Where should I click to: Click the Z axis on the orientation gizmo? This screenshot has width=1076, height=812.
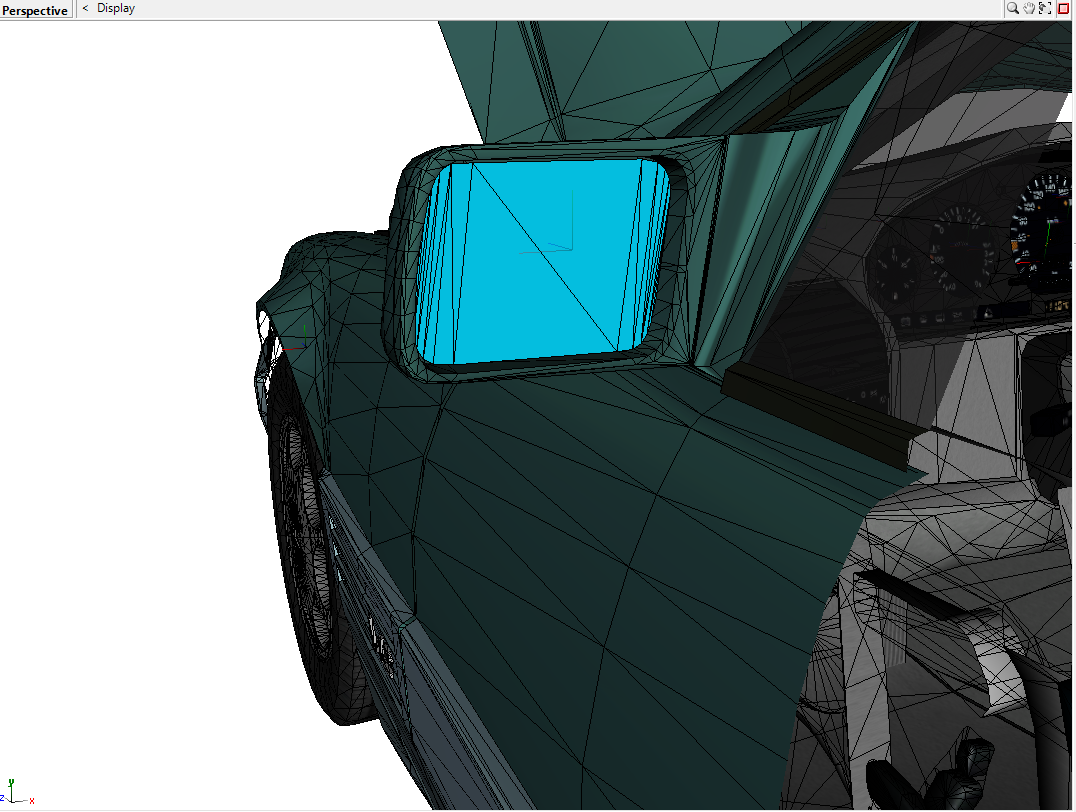click(2, 798)
